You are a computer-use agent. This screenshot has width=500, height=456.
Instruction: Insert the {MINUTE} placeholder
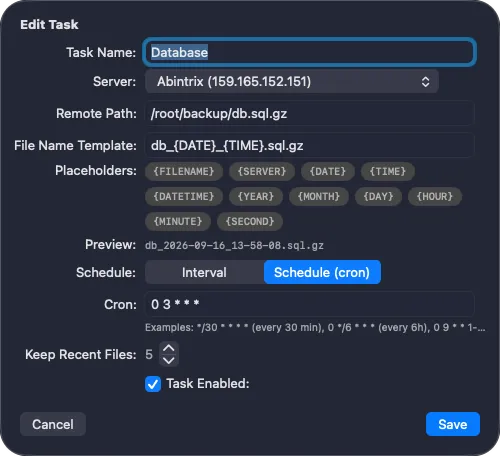[178, 221]
